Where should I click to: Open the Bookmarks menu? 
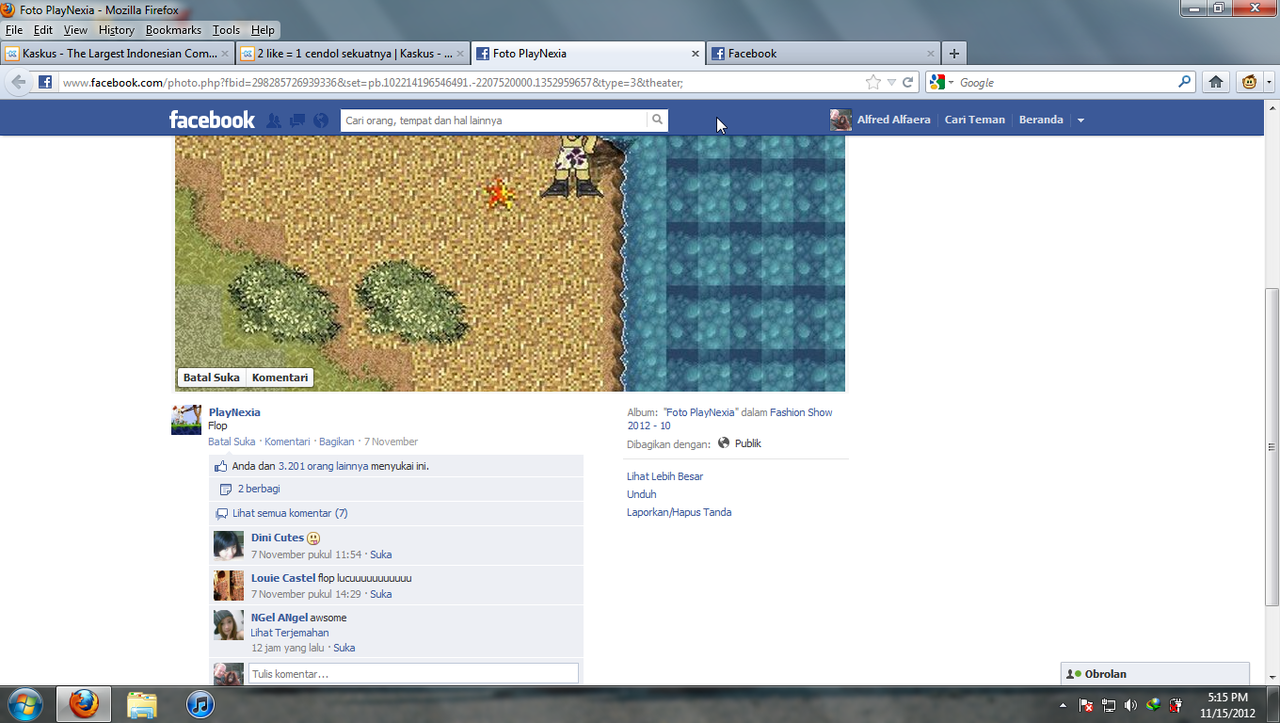click(x=173, y=30)
